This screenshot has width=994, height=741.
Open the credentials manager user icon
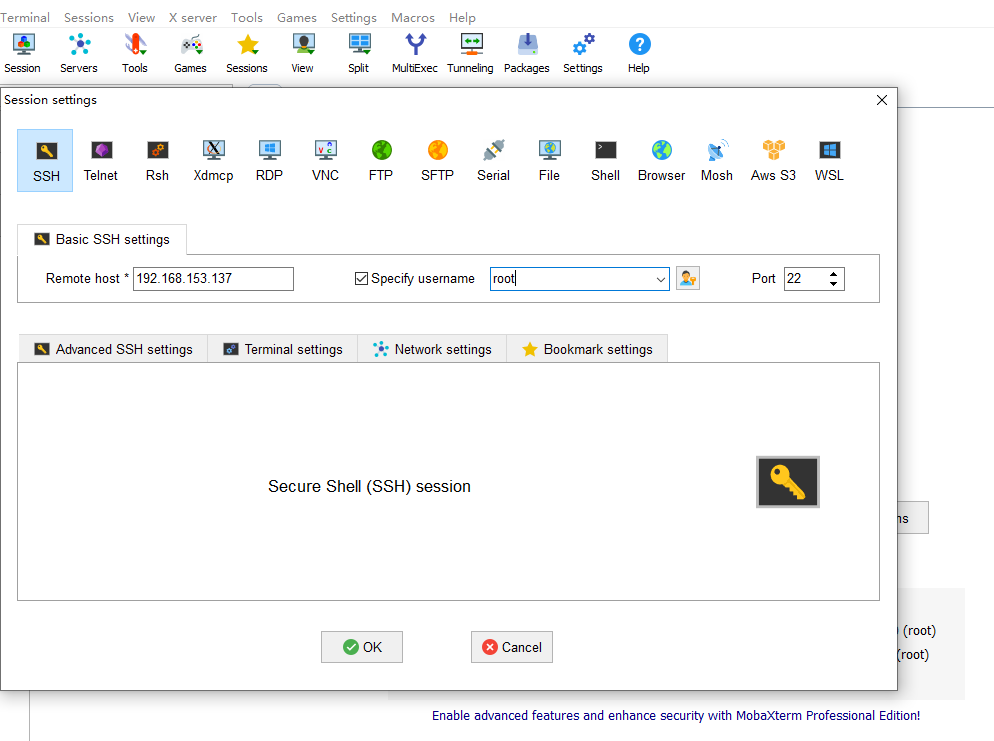click(x=688, y=278)
